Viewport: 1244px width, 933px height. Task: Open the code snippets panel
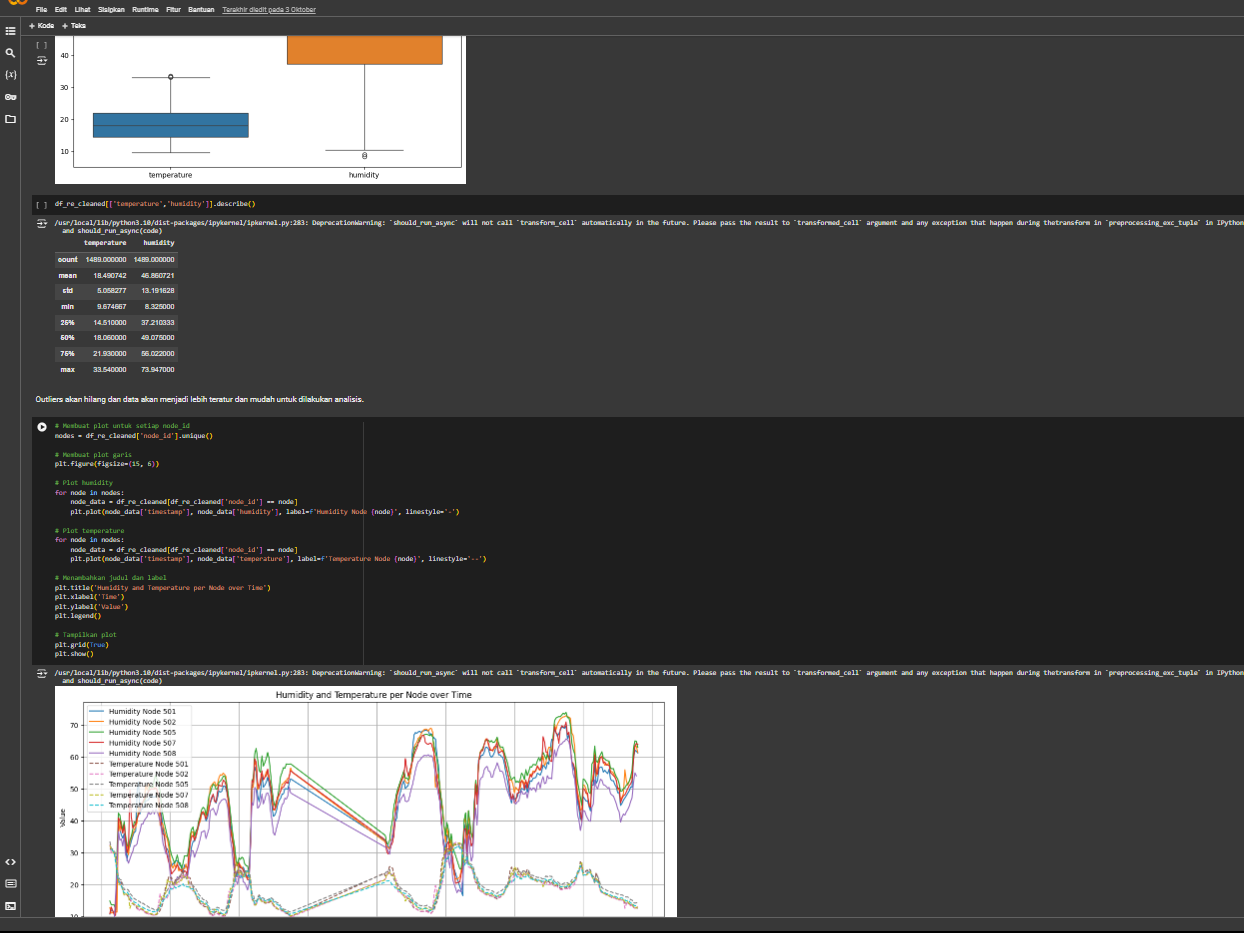point(10,861)
